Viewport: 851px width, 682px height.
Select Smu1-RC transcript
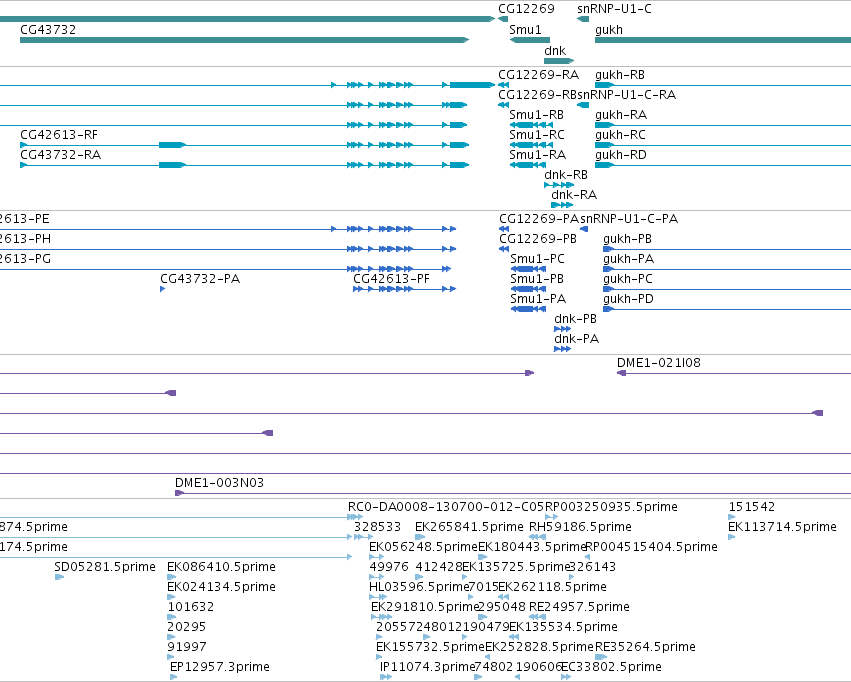[x=531, y=145]
